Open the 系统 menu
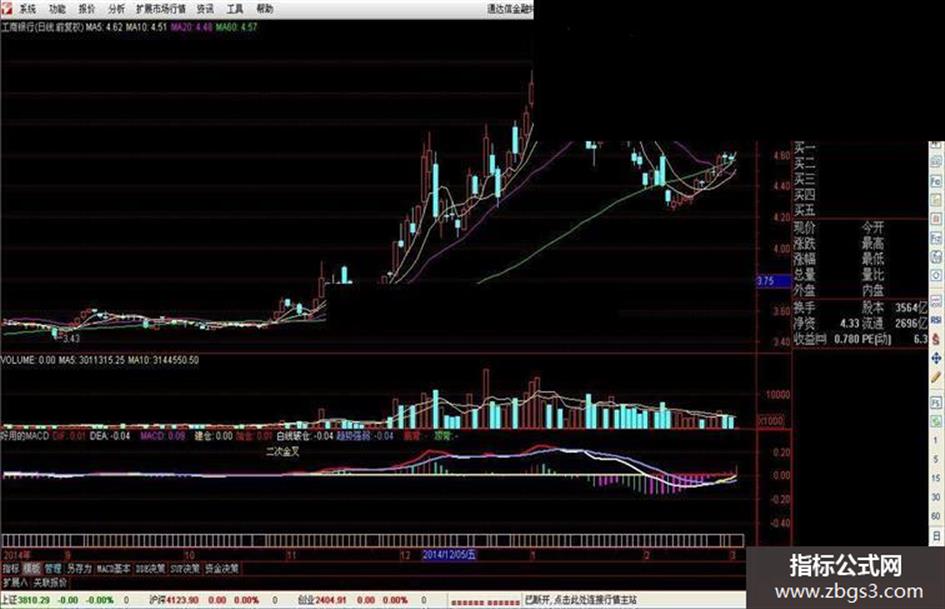945x609 pixels. 28,9
